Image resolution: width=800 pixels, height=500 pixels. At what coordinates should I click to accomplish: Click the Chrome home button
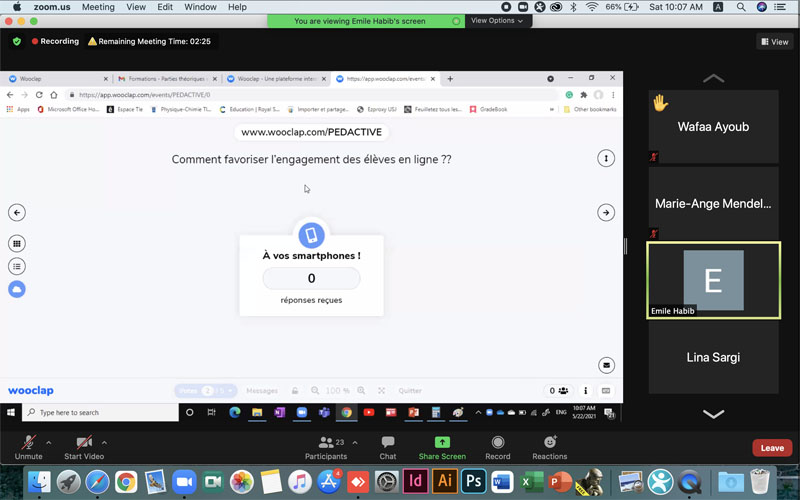pyautogui.click(x=54, y=95)
